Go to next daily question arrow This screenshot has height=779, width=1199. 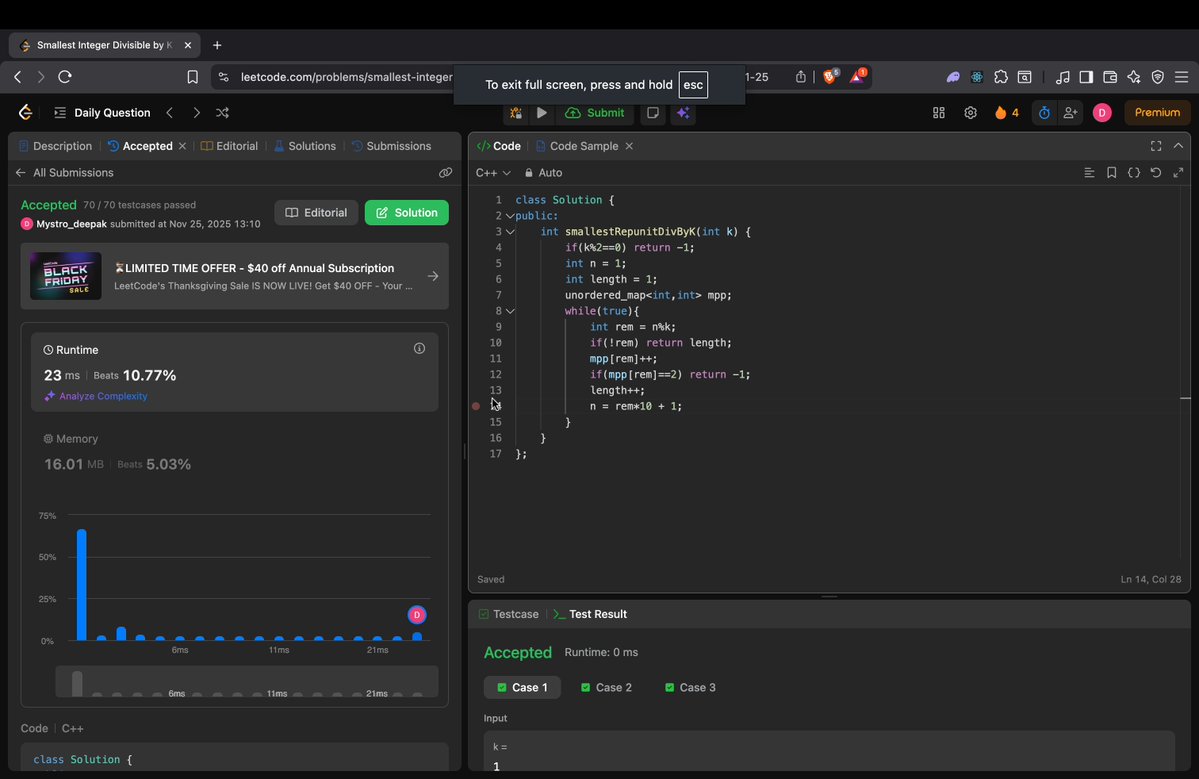197,112
